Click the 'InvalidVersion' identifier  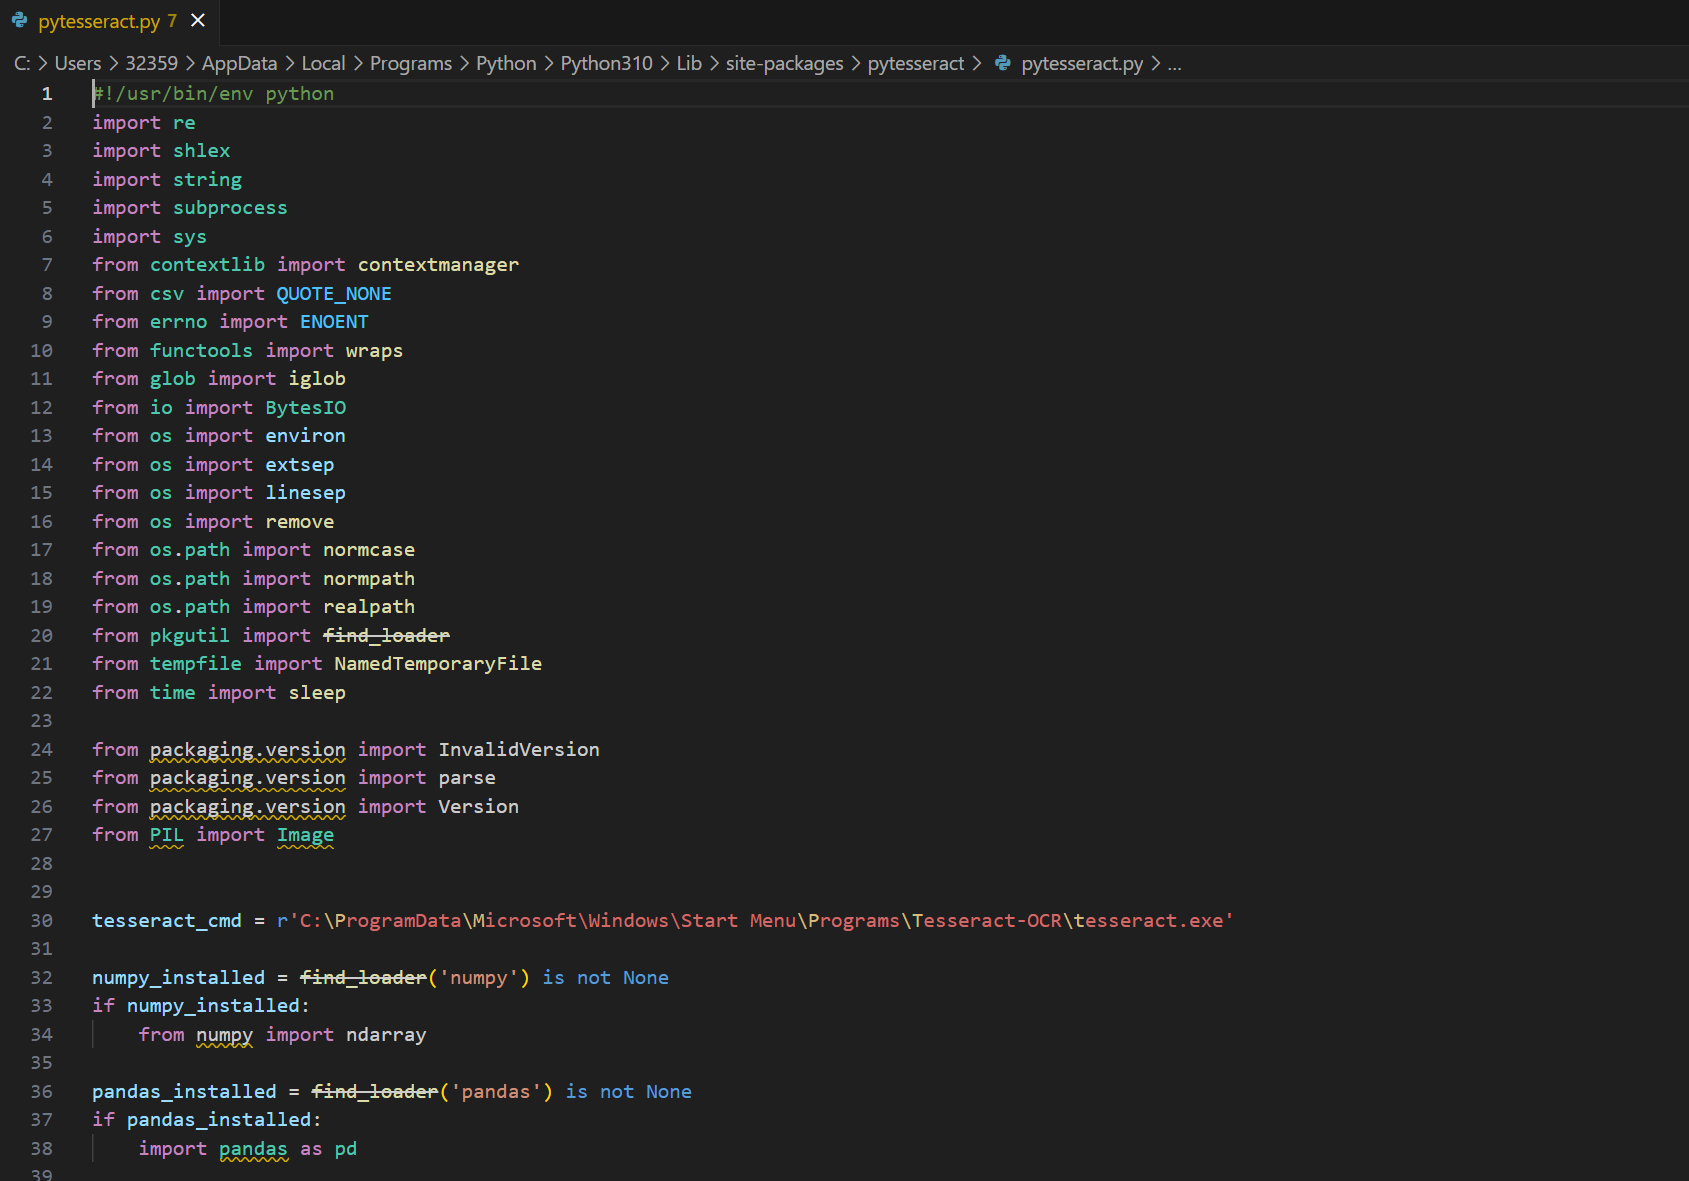click(x=519, y=749)
